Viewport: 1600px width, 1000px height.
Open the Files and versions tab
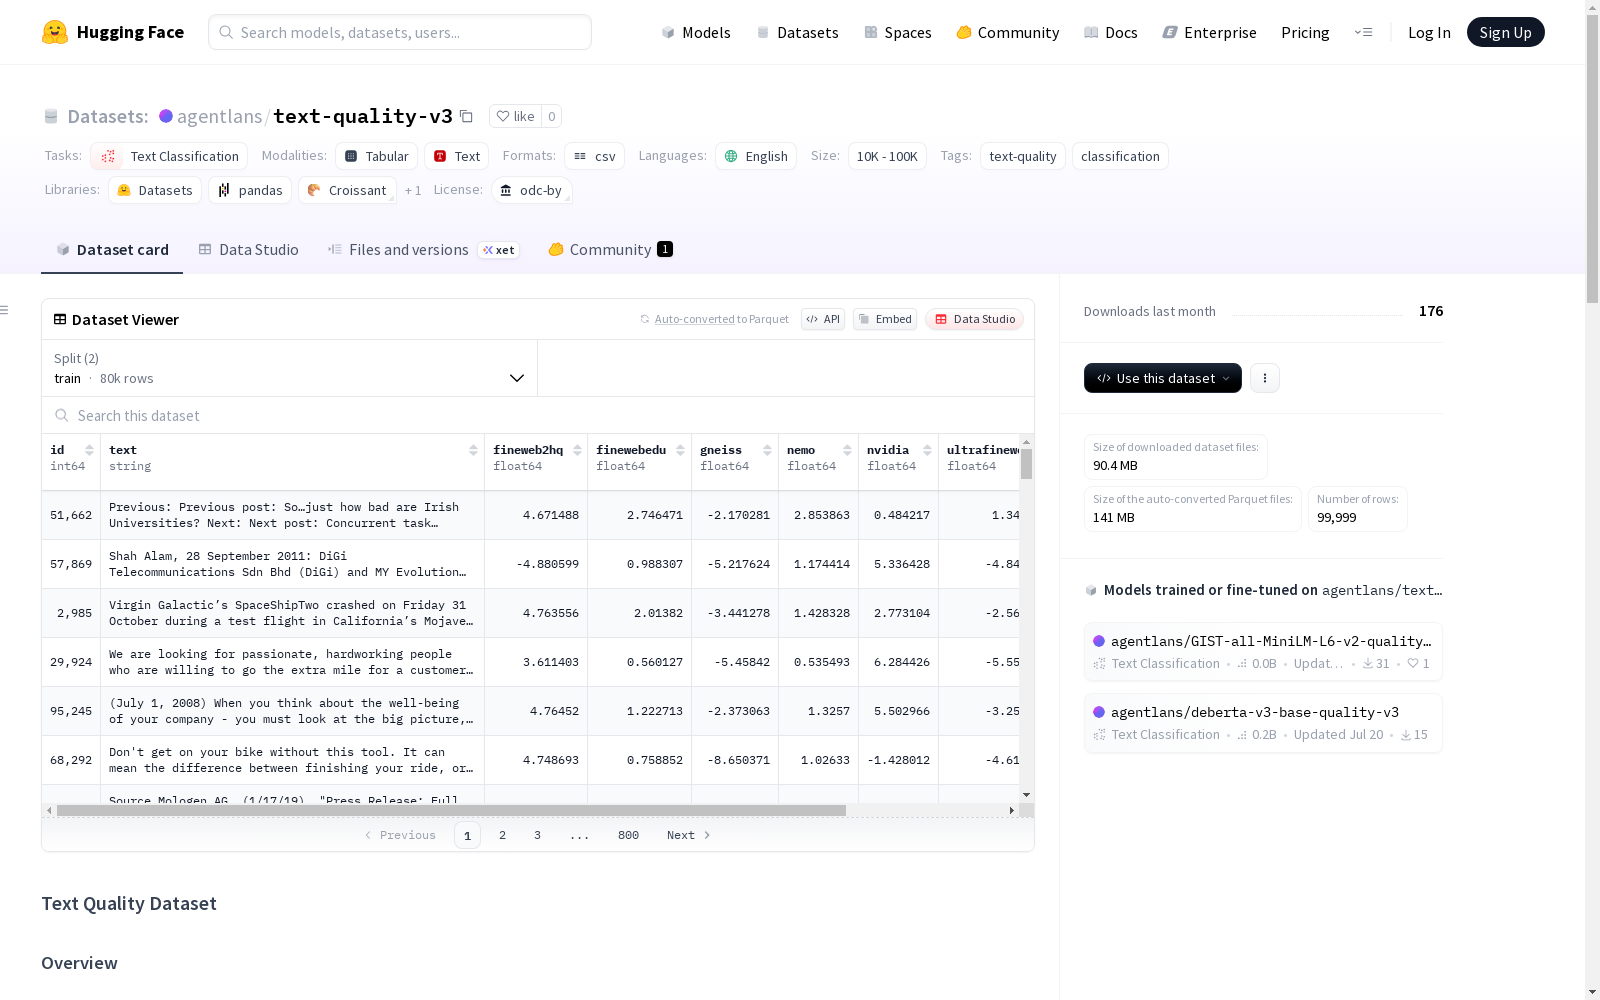click(x=422, y=250)
